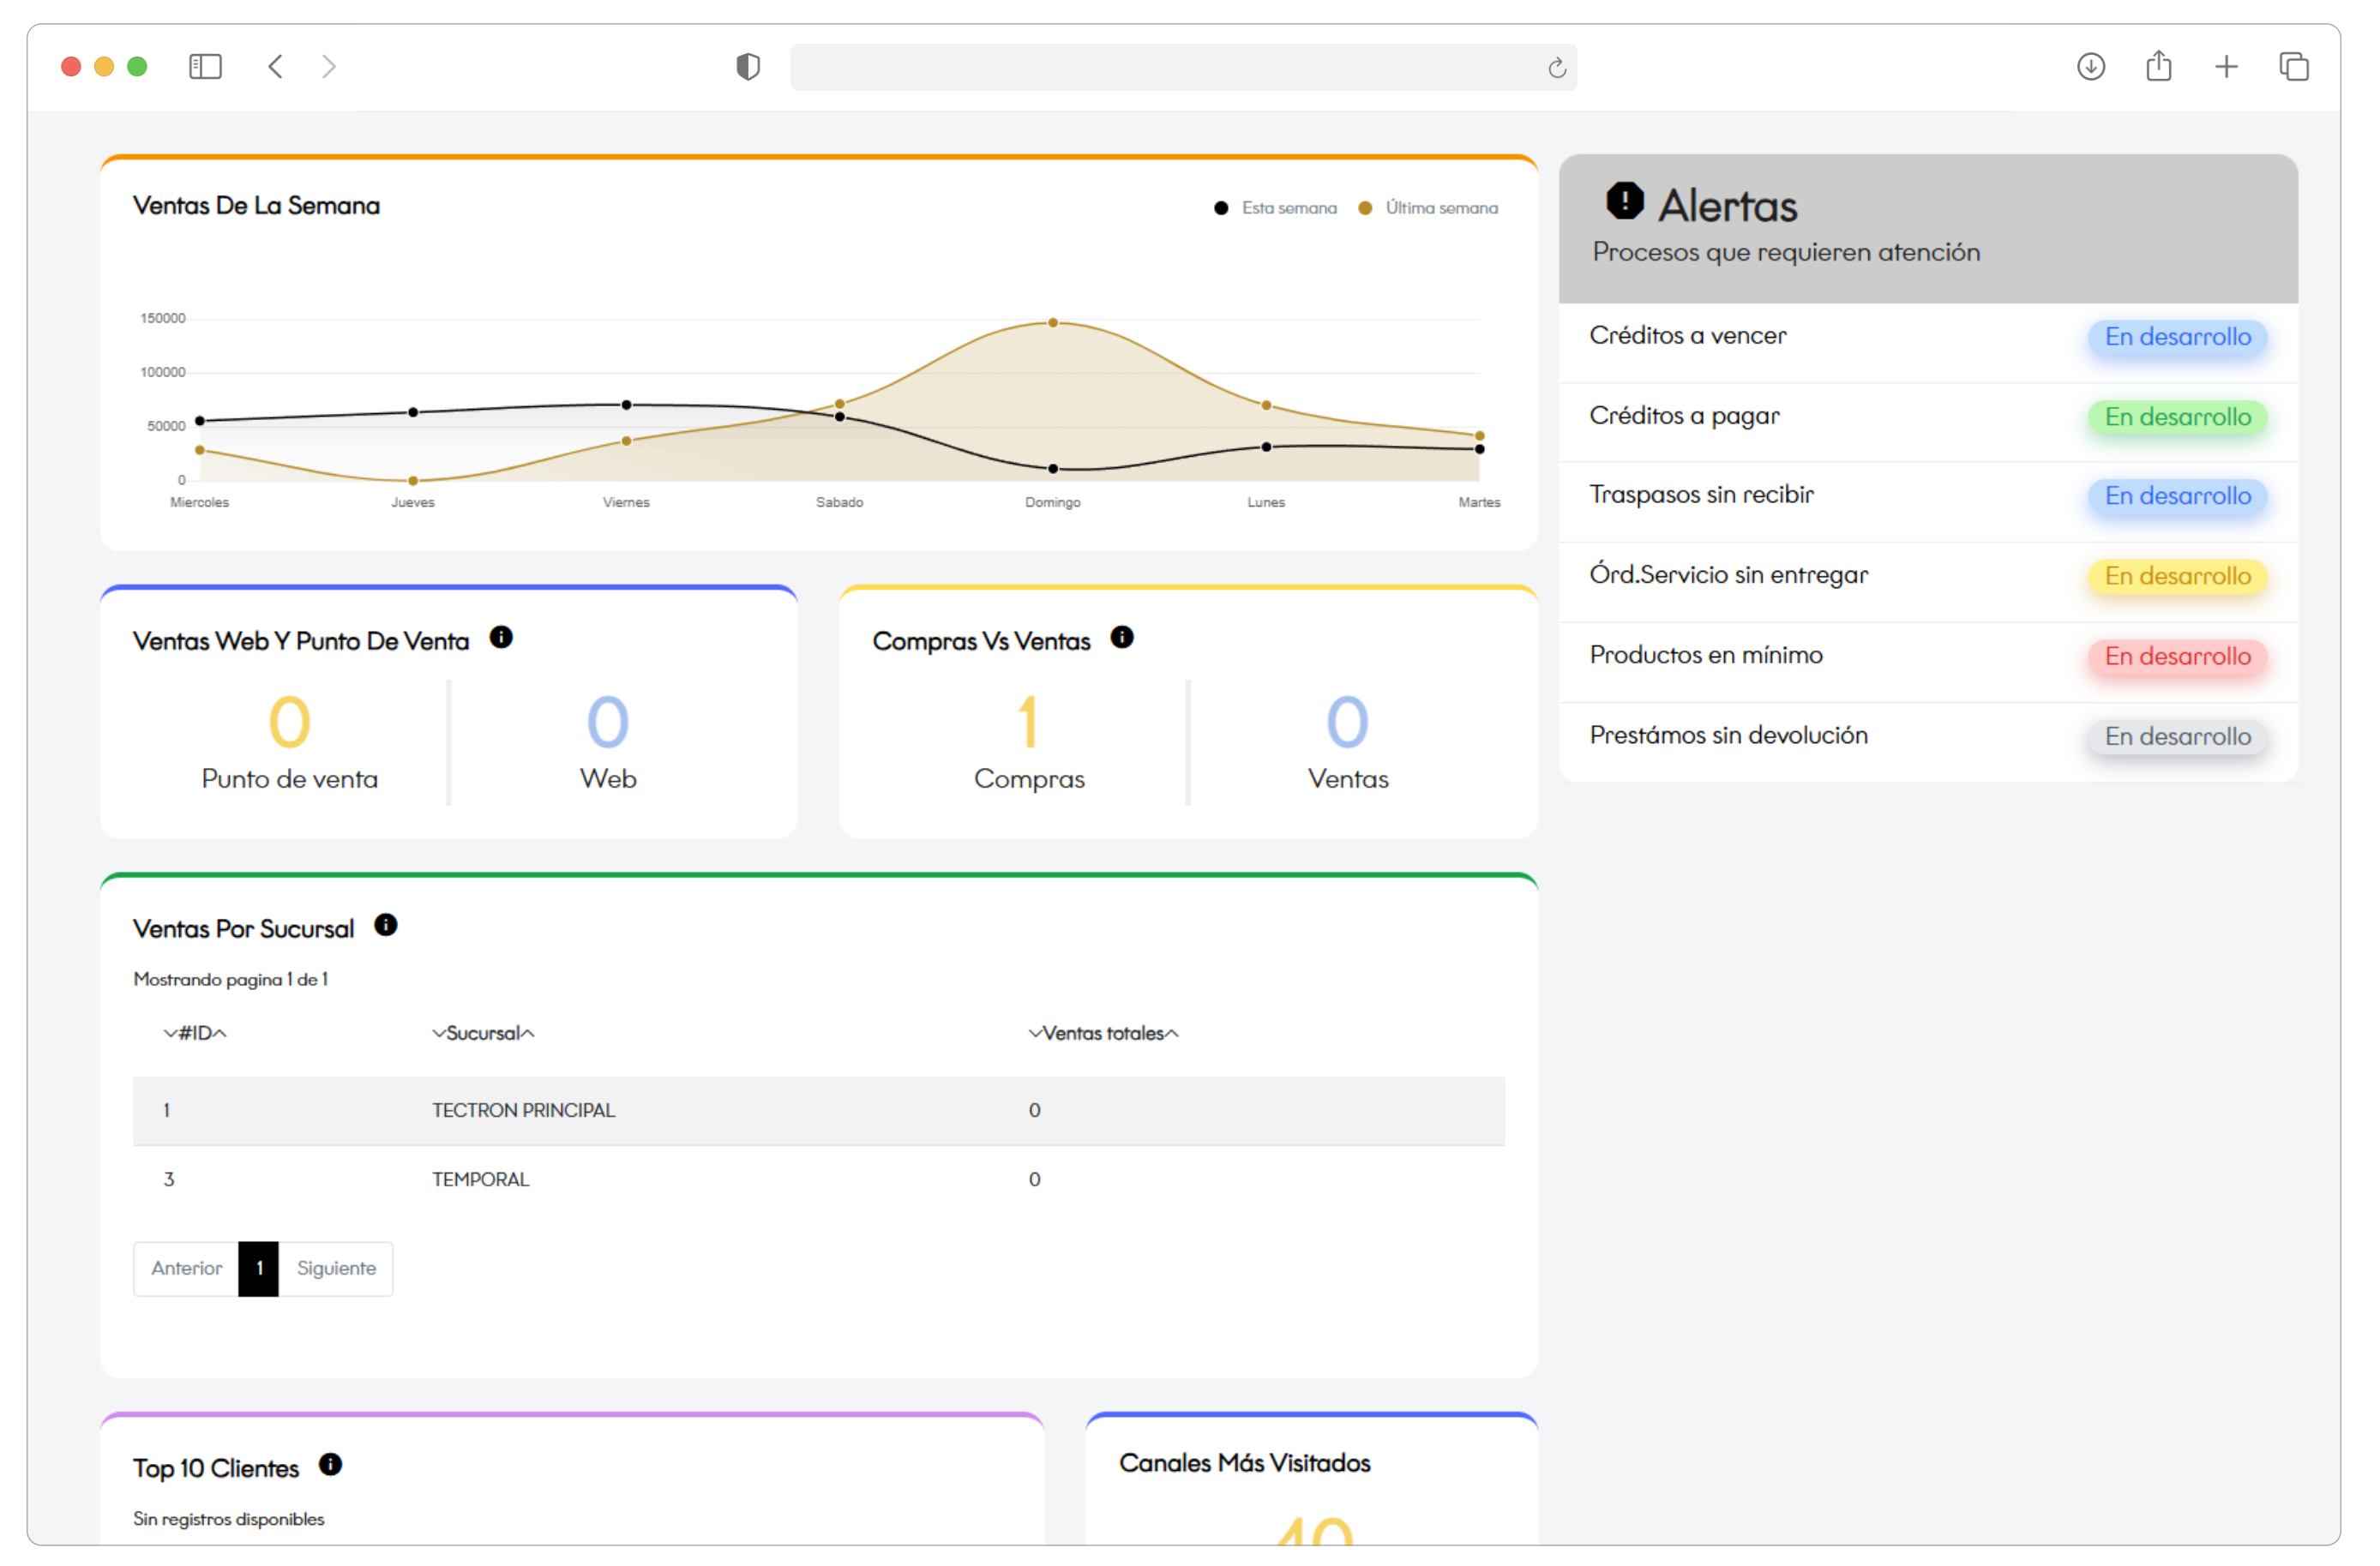The width and height of the screenshot is (2380, 1566).
Task: Select the Órd.Servicio sin entregar alert label
Action: (x=1729, y=575)
